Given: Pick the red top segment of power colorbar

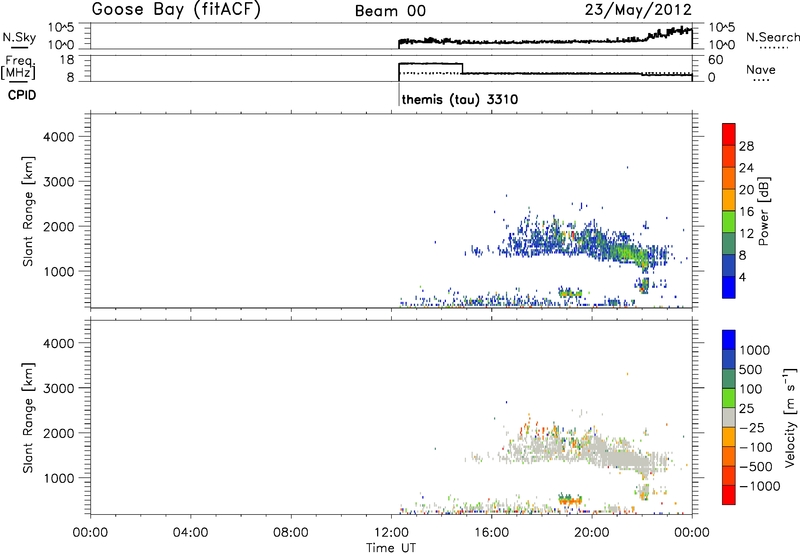Looking at the screenshot, I should [729, 134].
